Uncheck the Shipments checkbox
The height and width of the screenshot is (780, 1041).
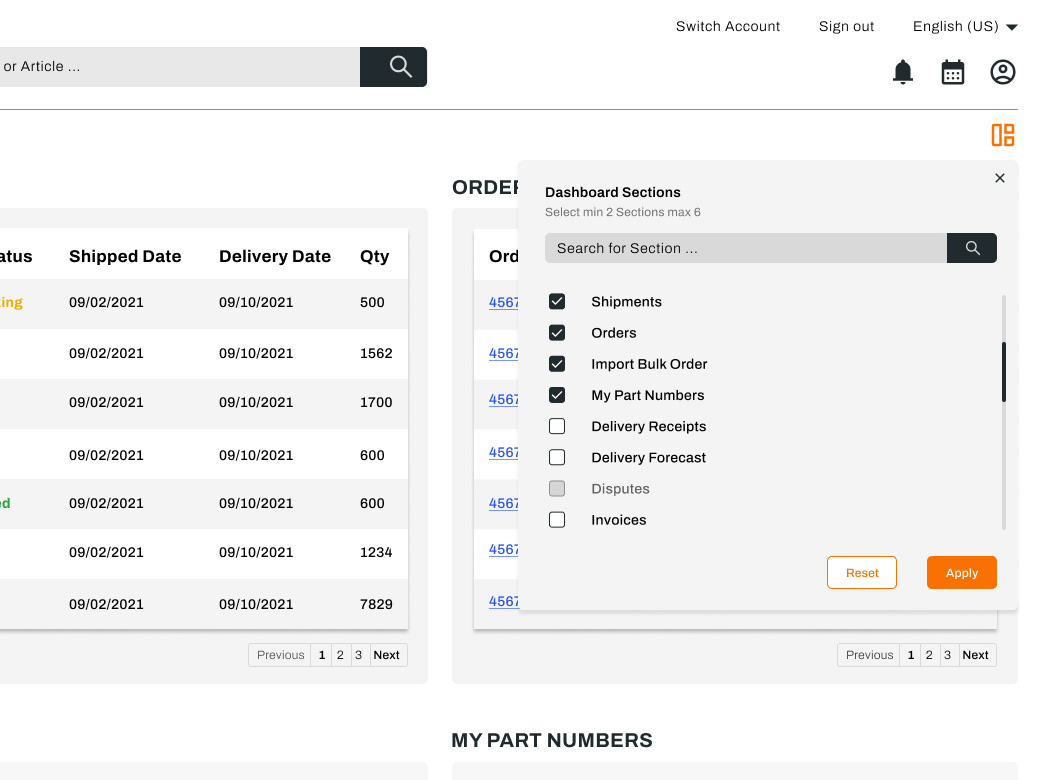coord(557,301)
